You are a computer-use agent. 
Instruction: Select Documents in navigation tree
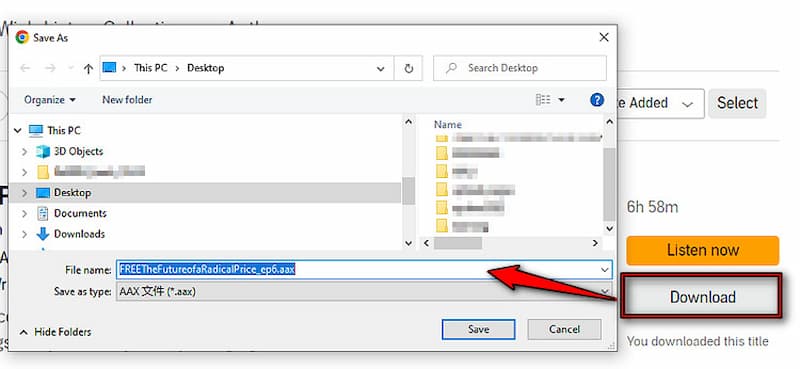pyautogui.click(x=80, y=213)
